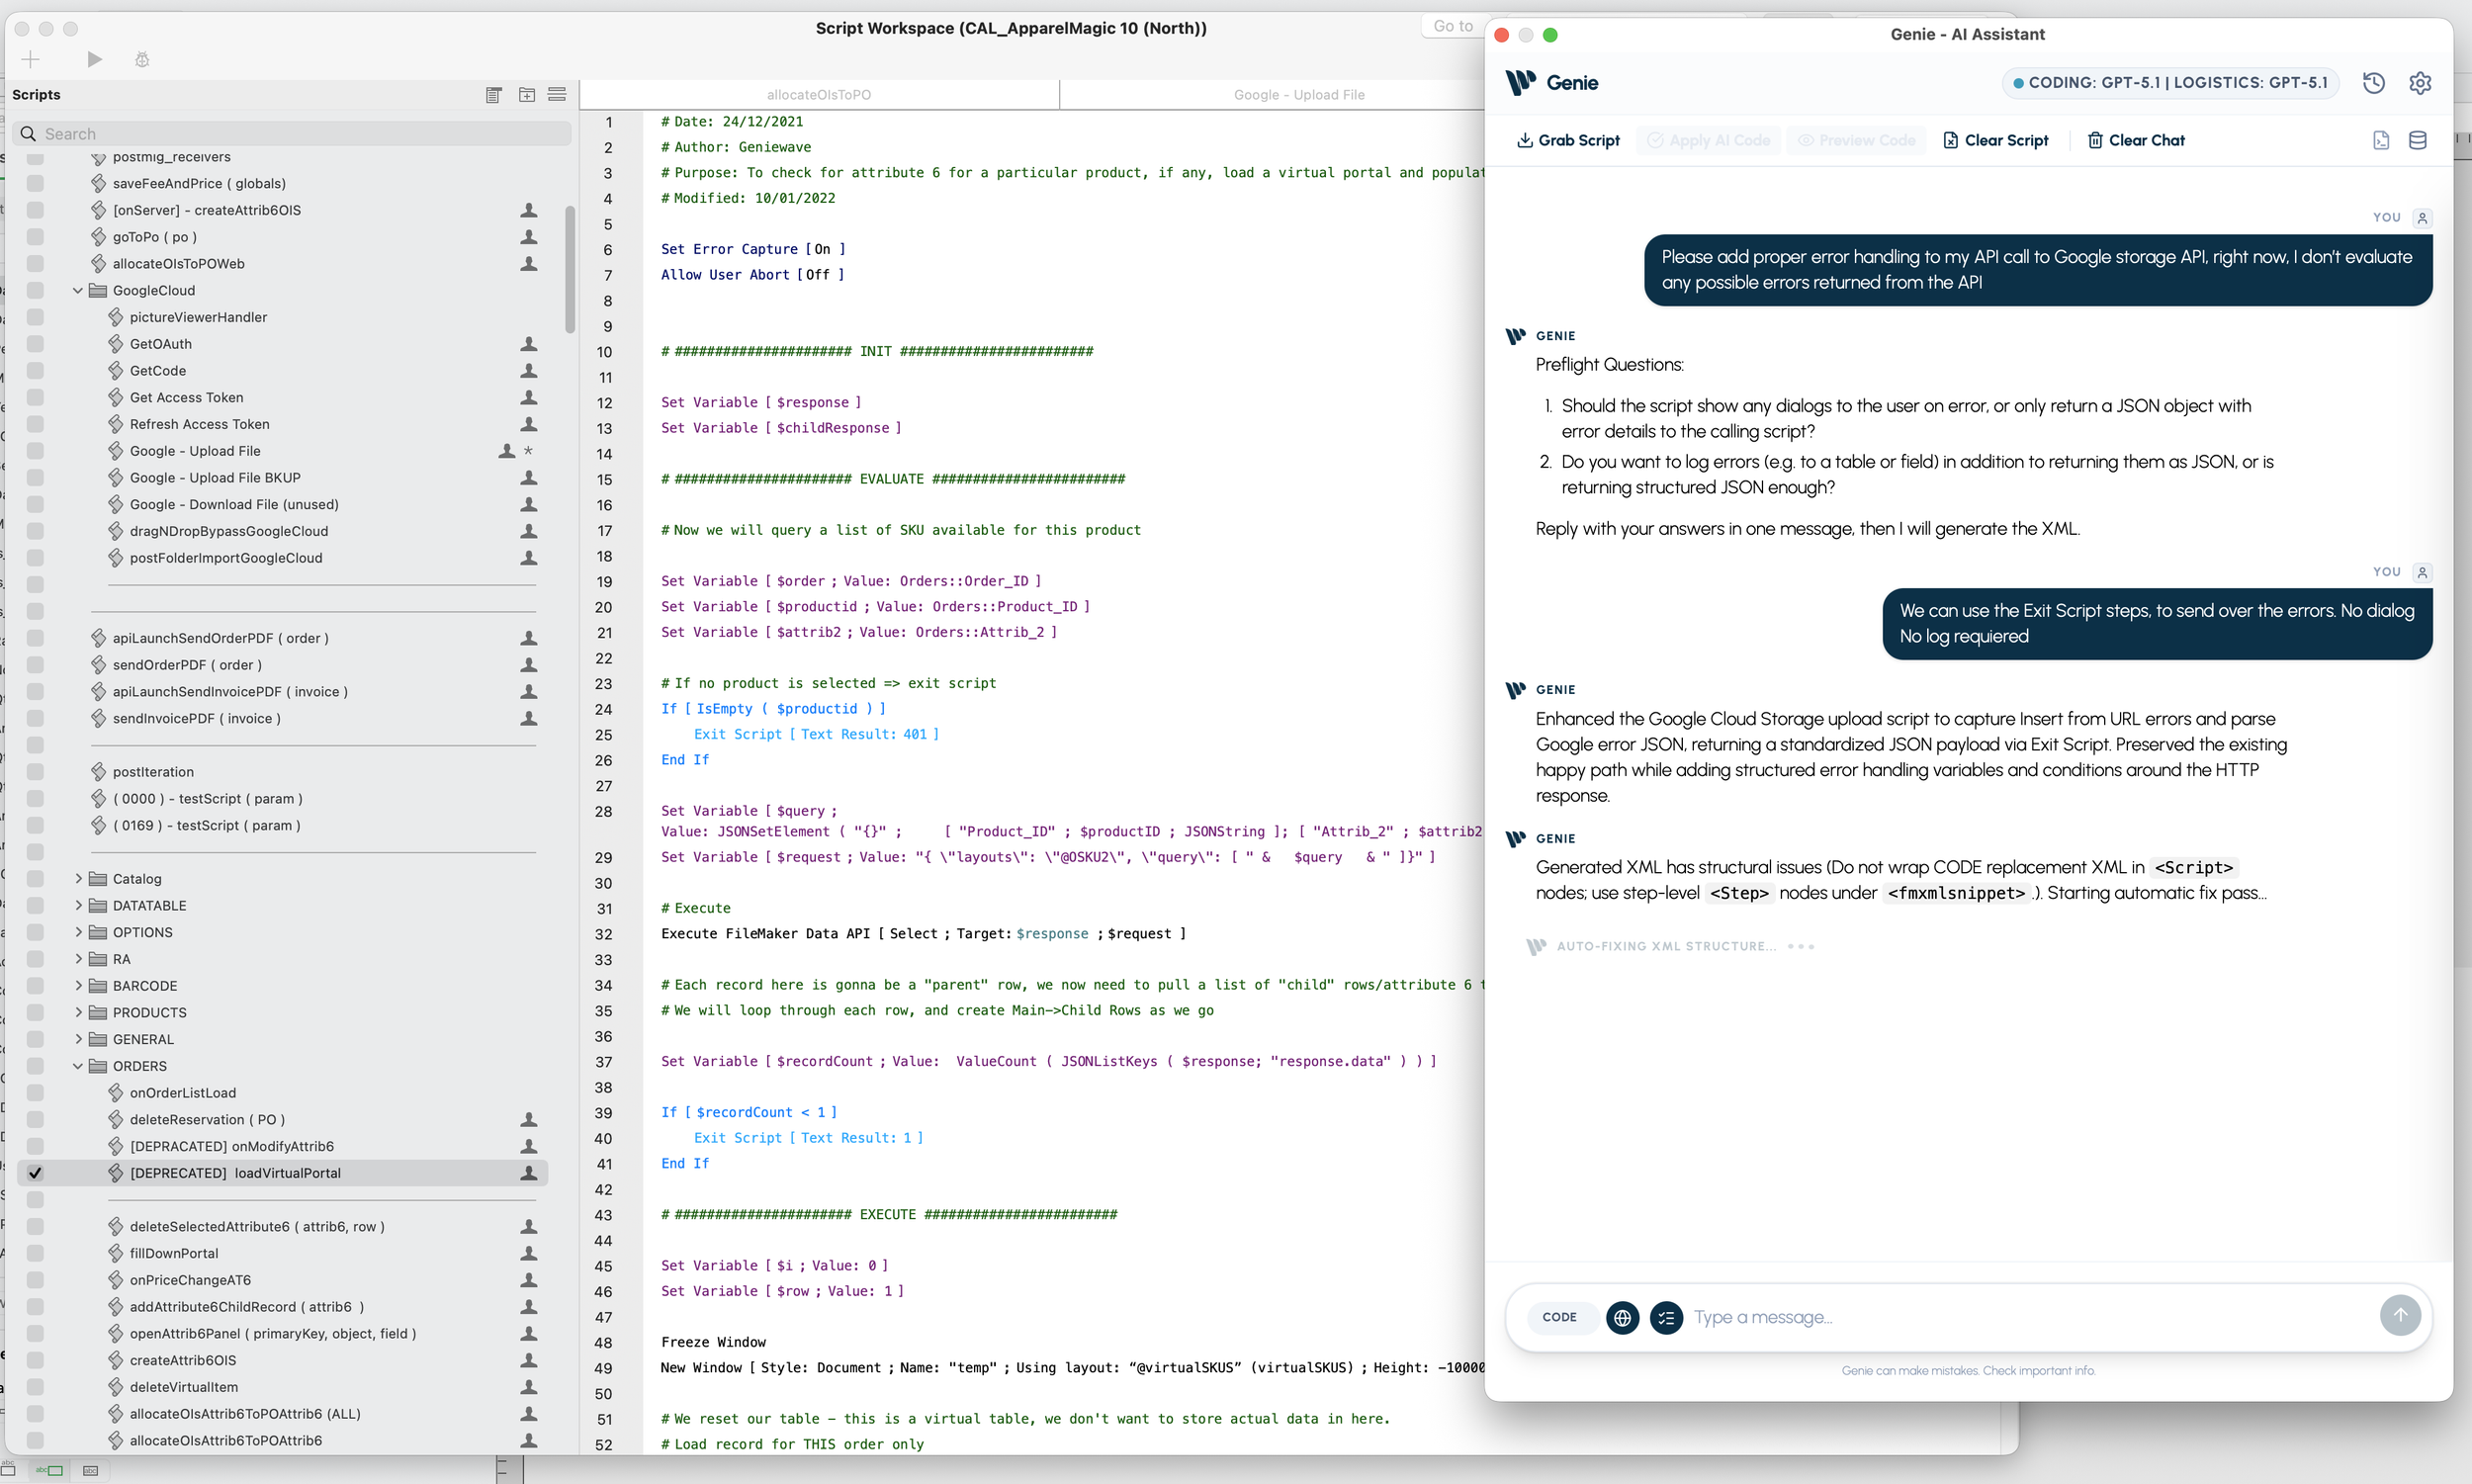The image size is (2472, 1484).
Task: Collapse the GoogleCloud folder
Action: tap(78, 291)
